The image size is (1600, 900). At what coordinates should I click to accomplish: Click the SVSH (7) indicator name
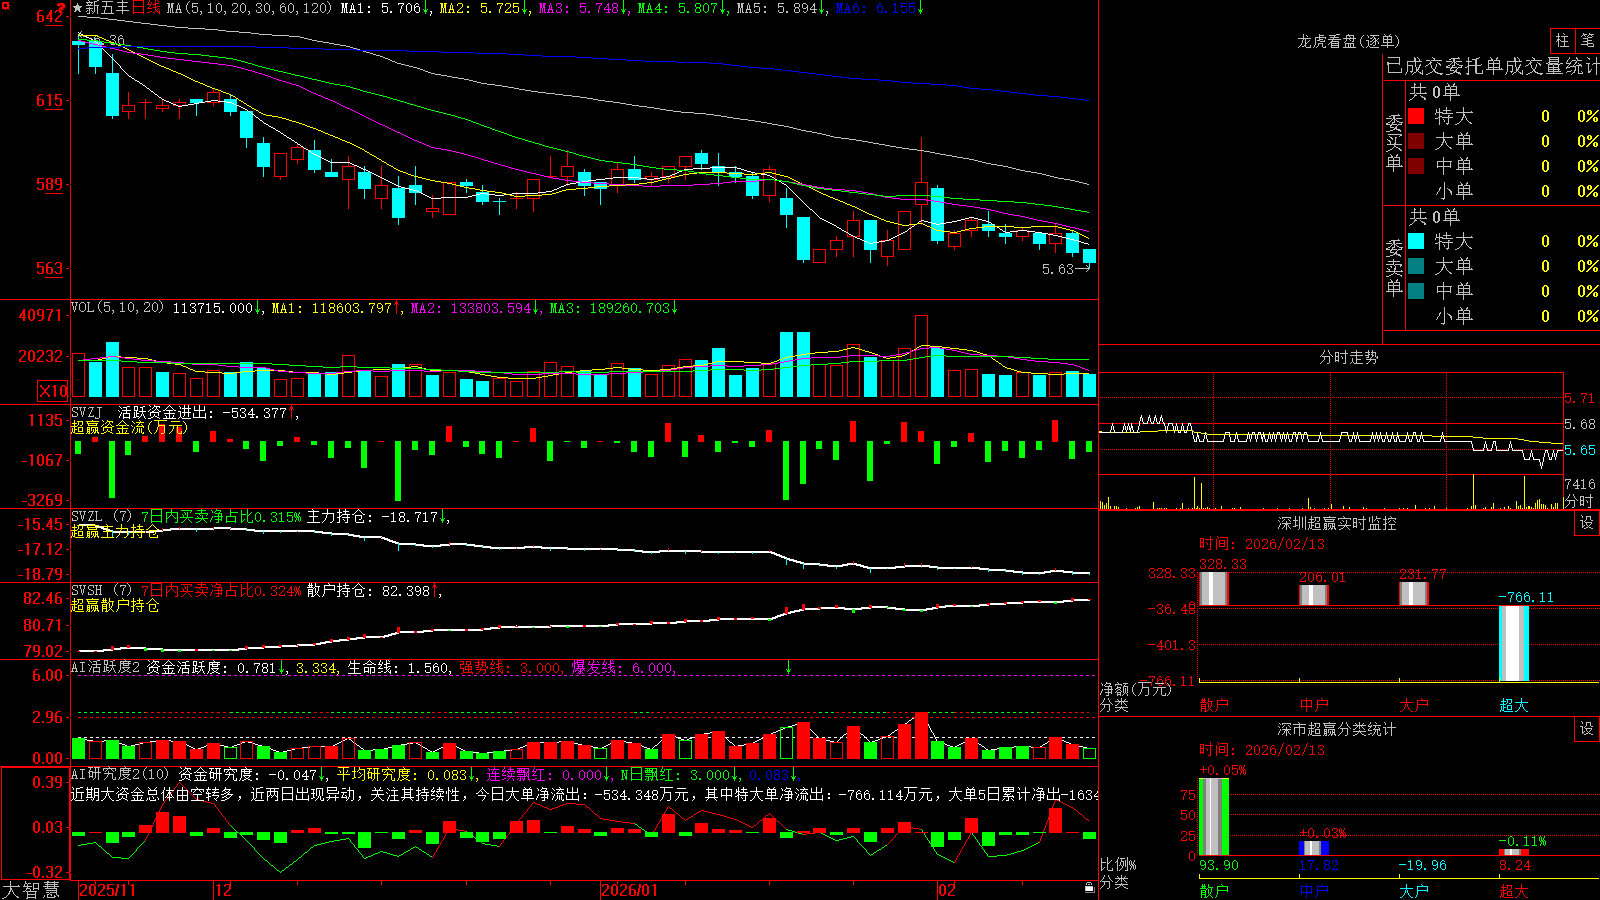[x=101, y=591]
